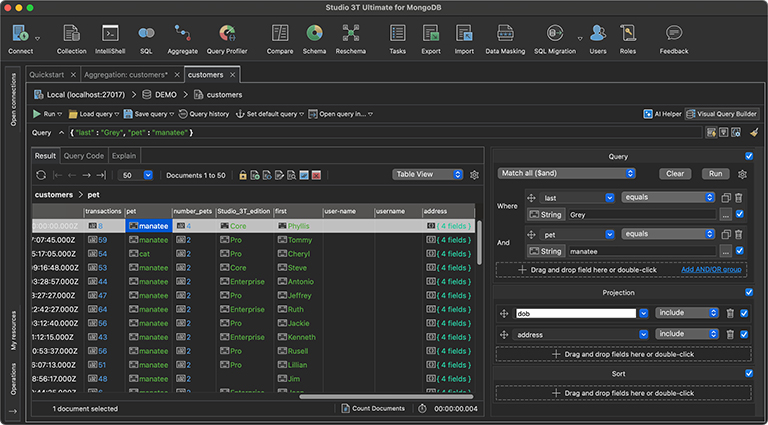Viewport: 768px width, 425px height.
Task: Toggle the Query section checkbox
Action: click(x=749, y=156)
